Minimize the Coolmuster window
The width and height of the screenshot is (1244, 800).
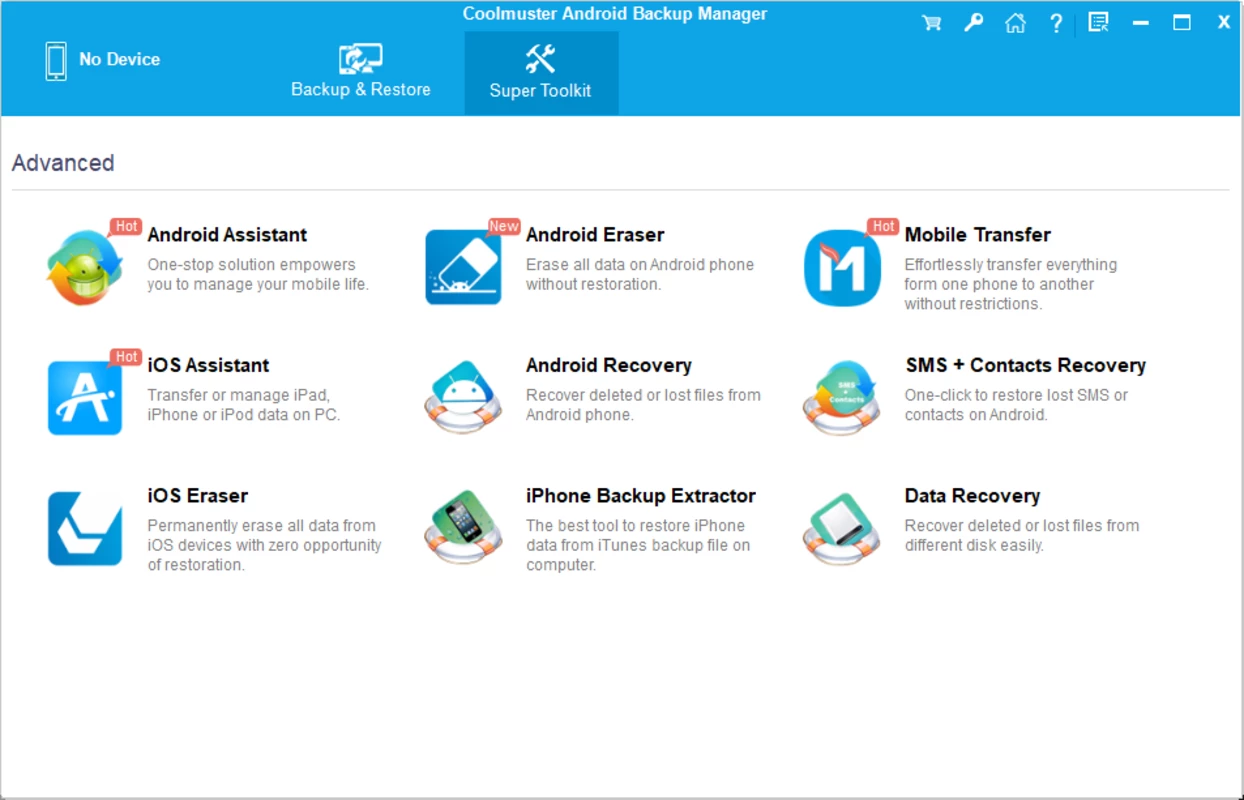coord(1140,23)
